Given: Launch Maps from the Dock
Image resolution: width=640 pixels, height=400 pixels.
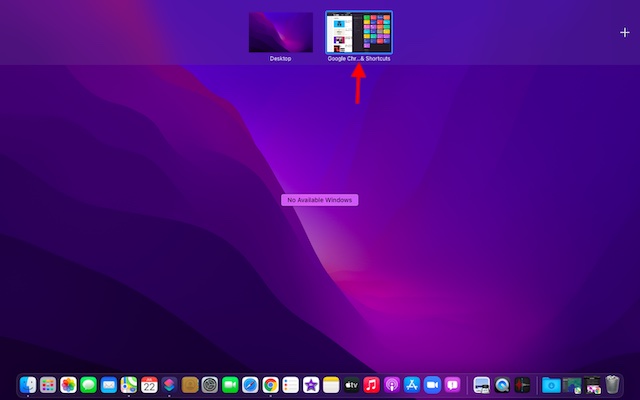Looking at the screenshot, I should [x=129, y=384].
